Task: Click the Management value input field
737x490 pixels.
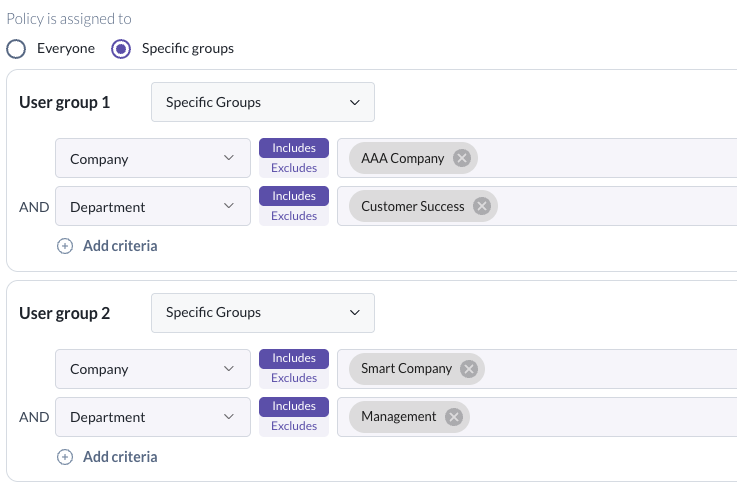Action: point(600,417)
